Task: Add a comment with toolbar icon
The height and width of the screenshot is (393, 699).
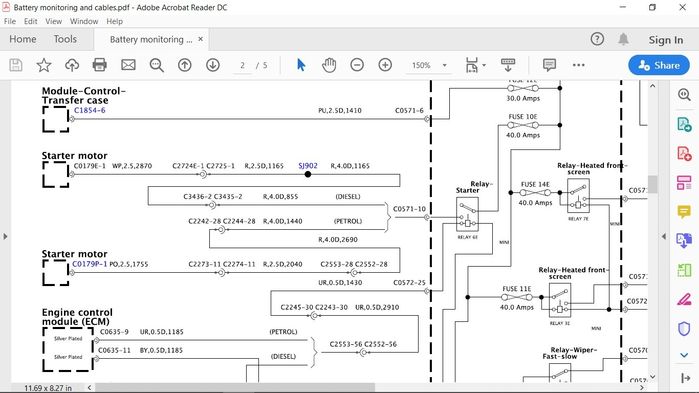Action: coord(549,65)
